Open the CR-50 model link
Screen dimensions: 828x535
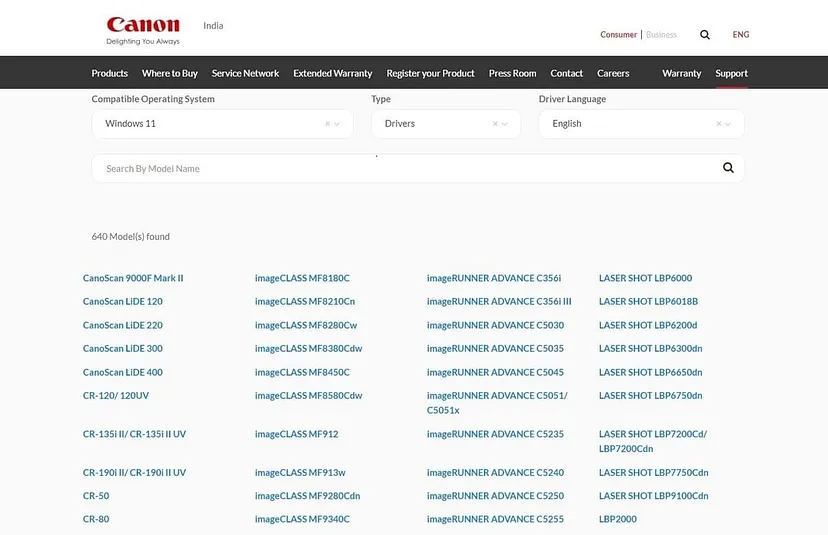tap(96, 495)
